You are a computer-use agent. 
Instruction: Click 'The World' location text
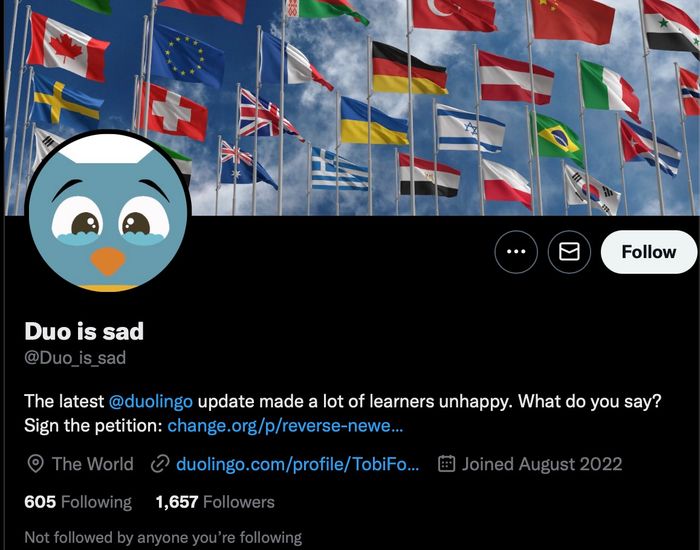(x=93, y=464)
